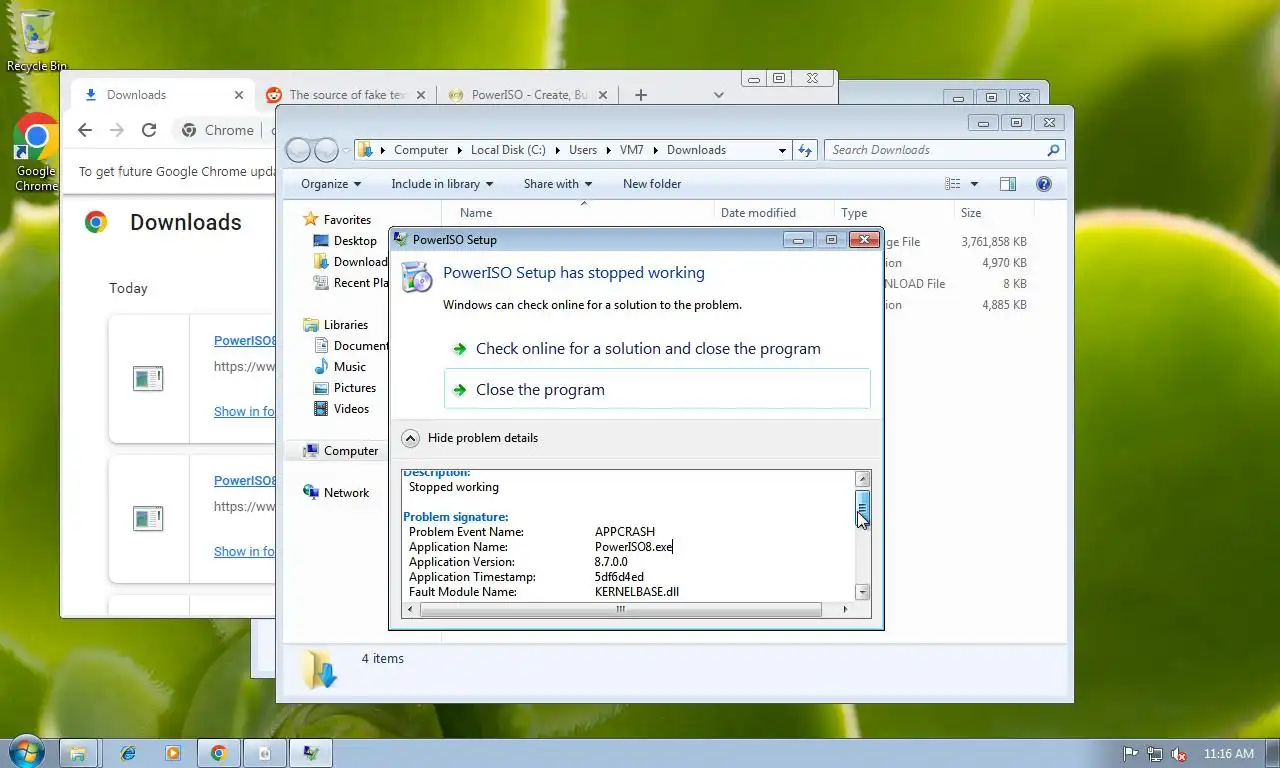Open recent pages dropdown beside nav buttons

click(346, 150)
